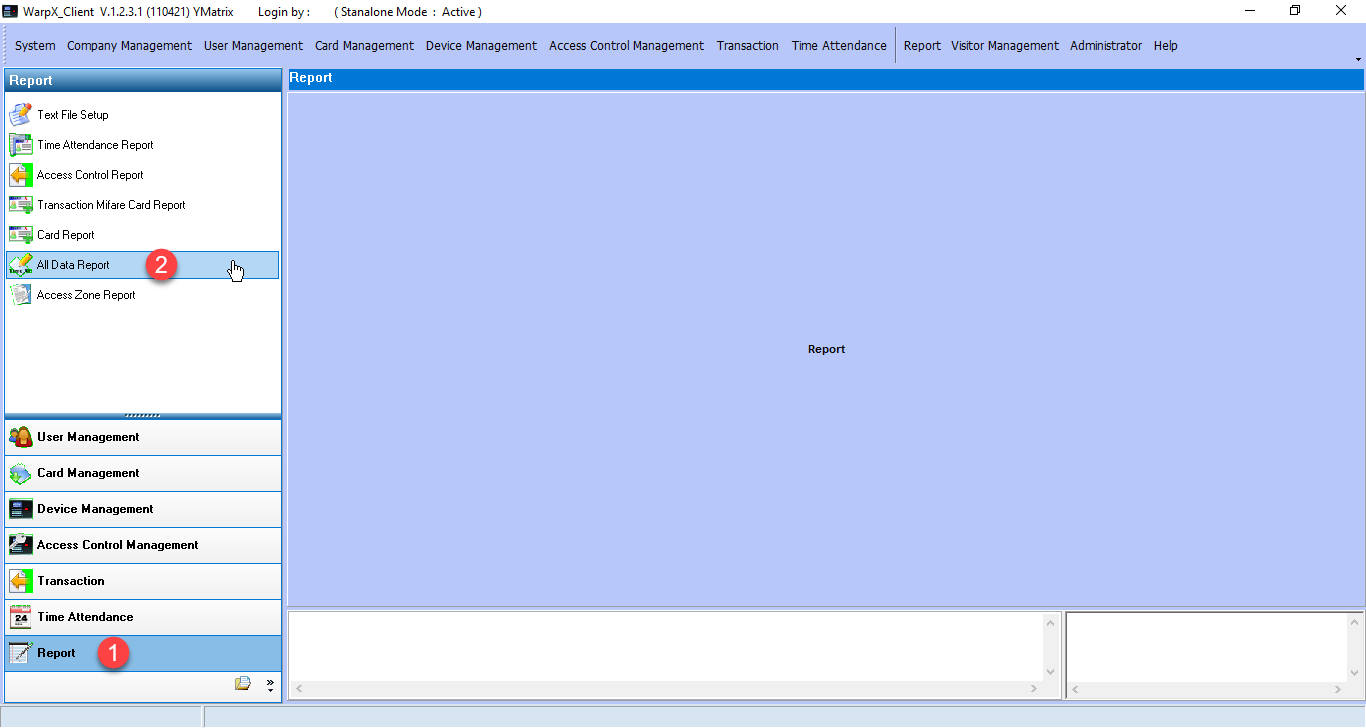The height and width of the screenshot is (728, 1366).
Task: Switch to Card Management navigation pane
Action: (x=143, y=473)
